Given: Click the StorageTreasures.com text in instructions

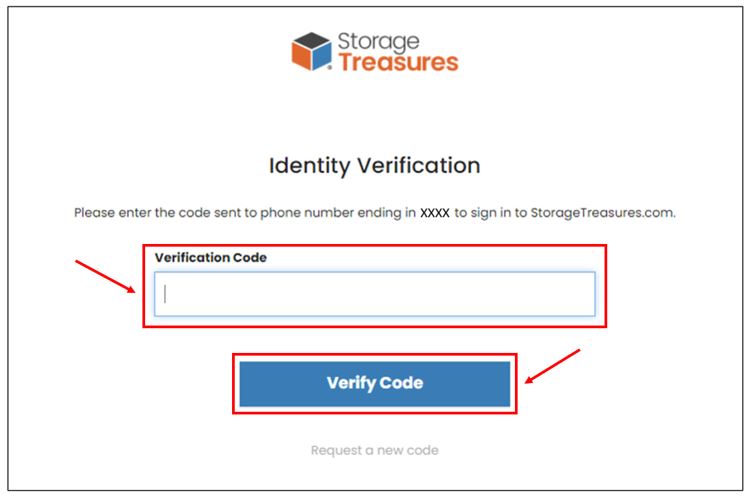Looking at the screenshot, I should [603, 213].
